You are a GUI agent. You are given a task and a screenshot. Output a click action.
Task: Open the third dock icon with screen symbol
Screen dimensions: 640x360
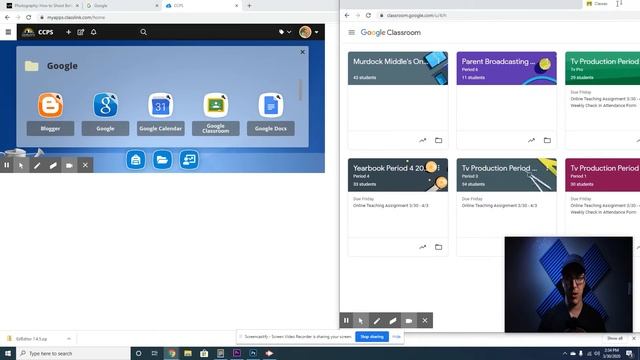pyautogui.click(x=189, y=160)
